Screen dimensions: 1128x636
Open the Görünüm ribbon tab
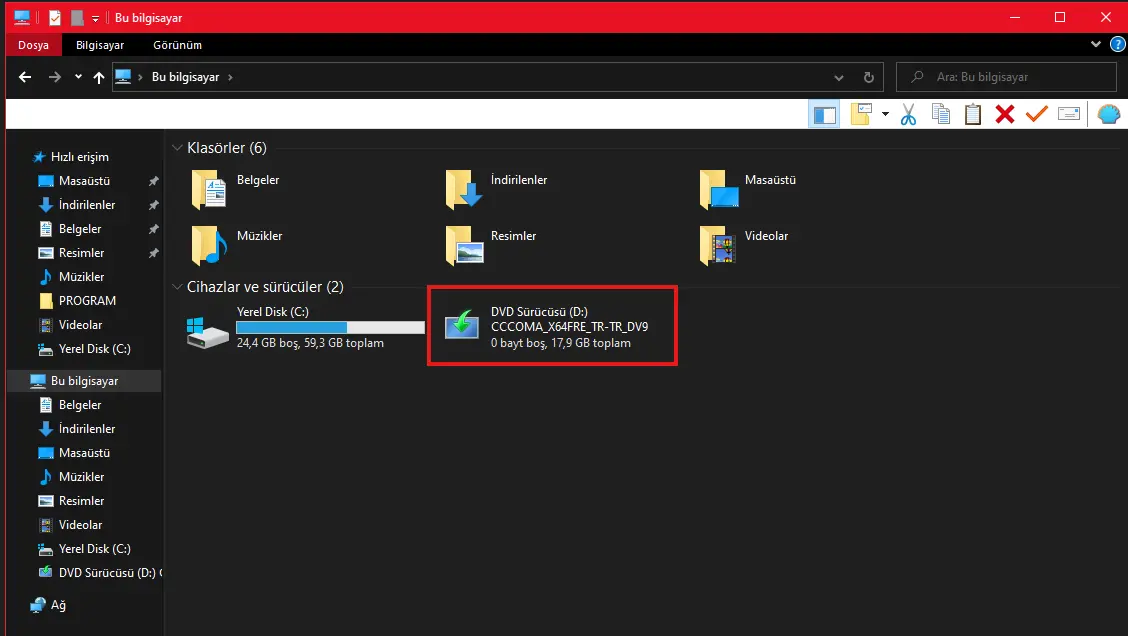click(x=177, y=45)
